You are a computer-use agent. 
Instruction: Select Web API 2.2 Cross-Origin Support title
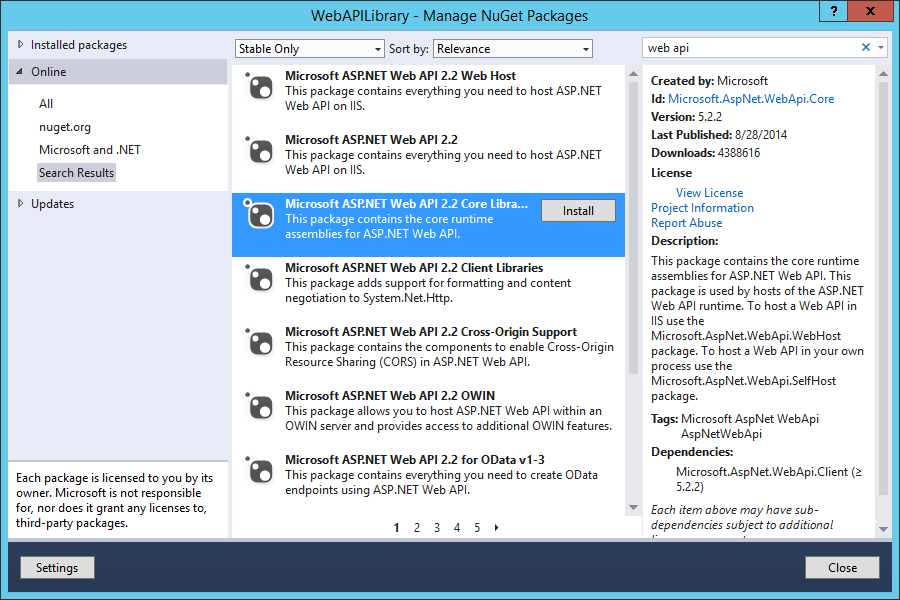[431, 332]
